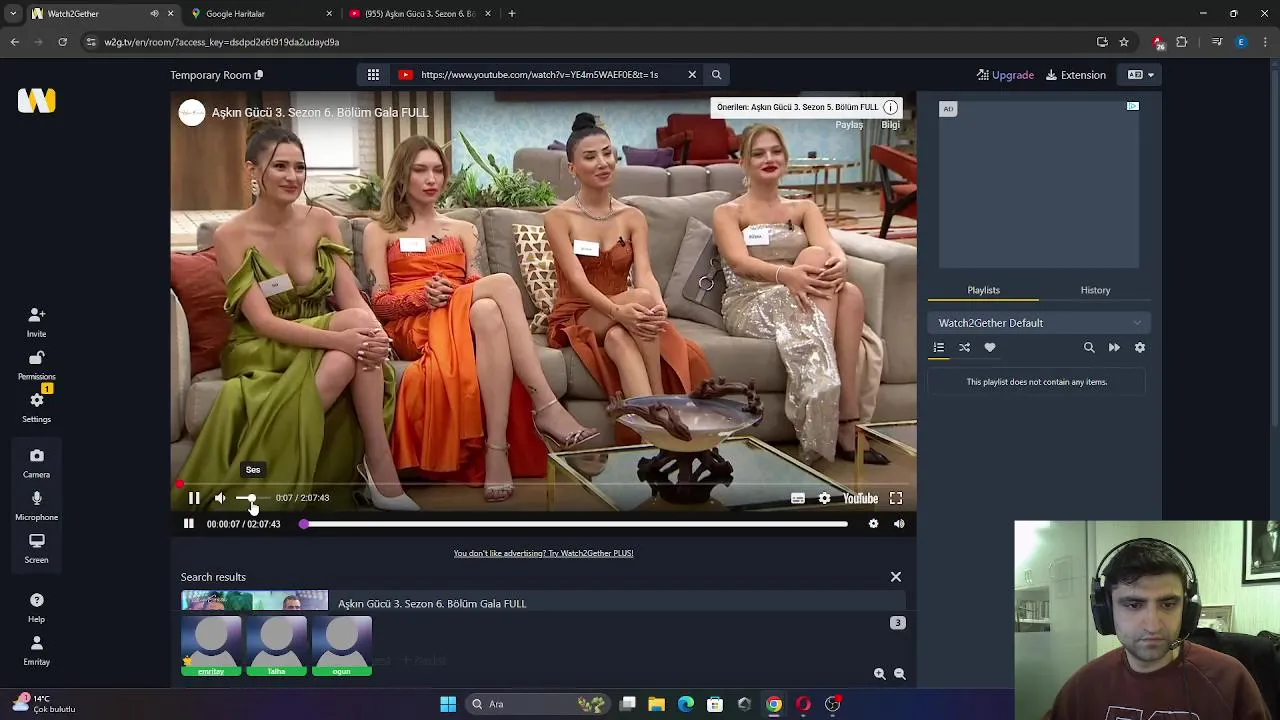Open Watch2Gether player settings gear
This screenshot has width=1280, height=720.
(873, 524)
